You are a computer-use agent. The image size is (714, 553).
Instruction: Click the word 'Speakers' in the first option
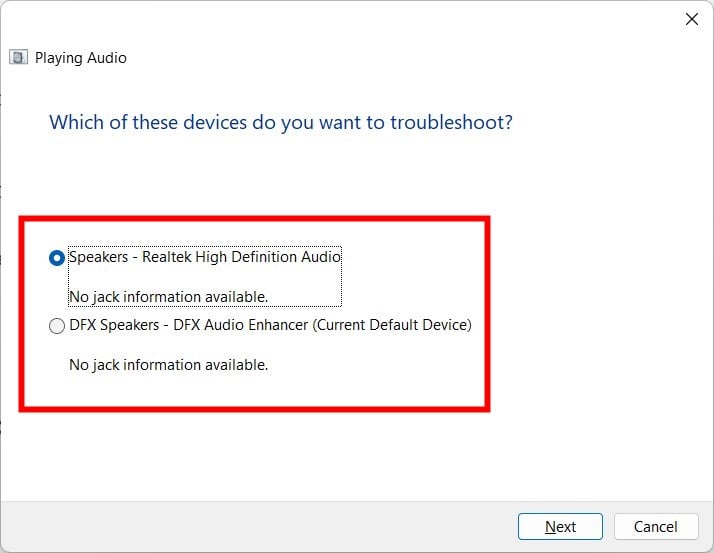tap(98, 257)
